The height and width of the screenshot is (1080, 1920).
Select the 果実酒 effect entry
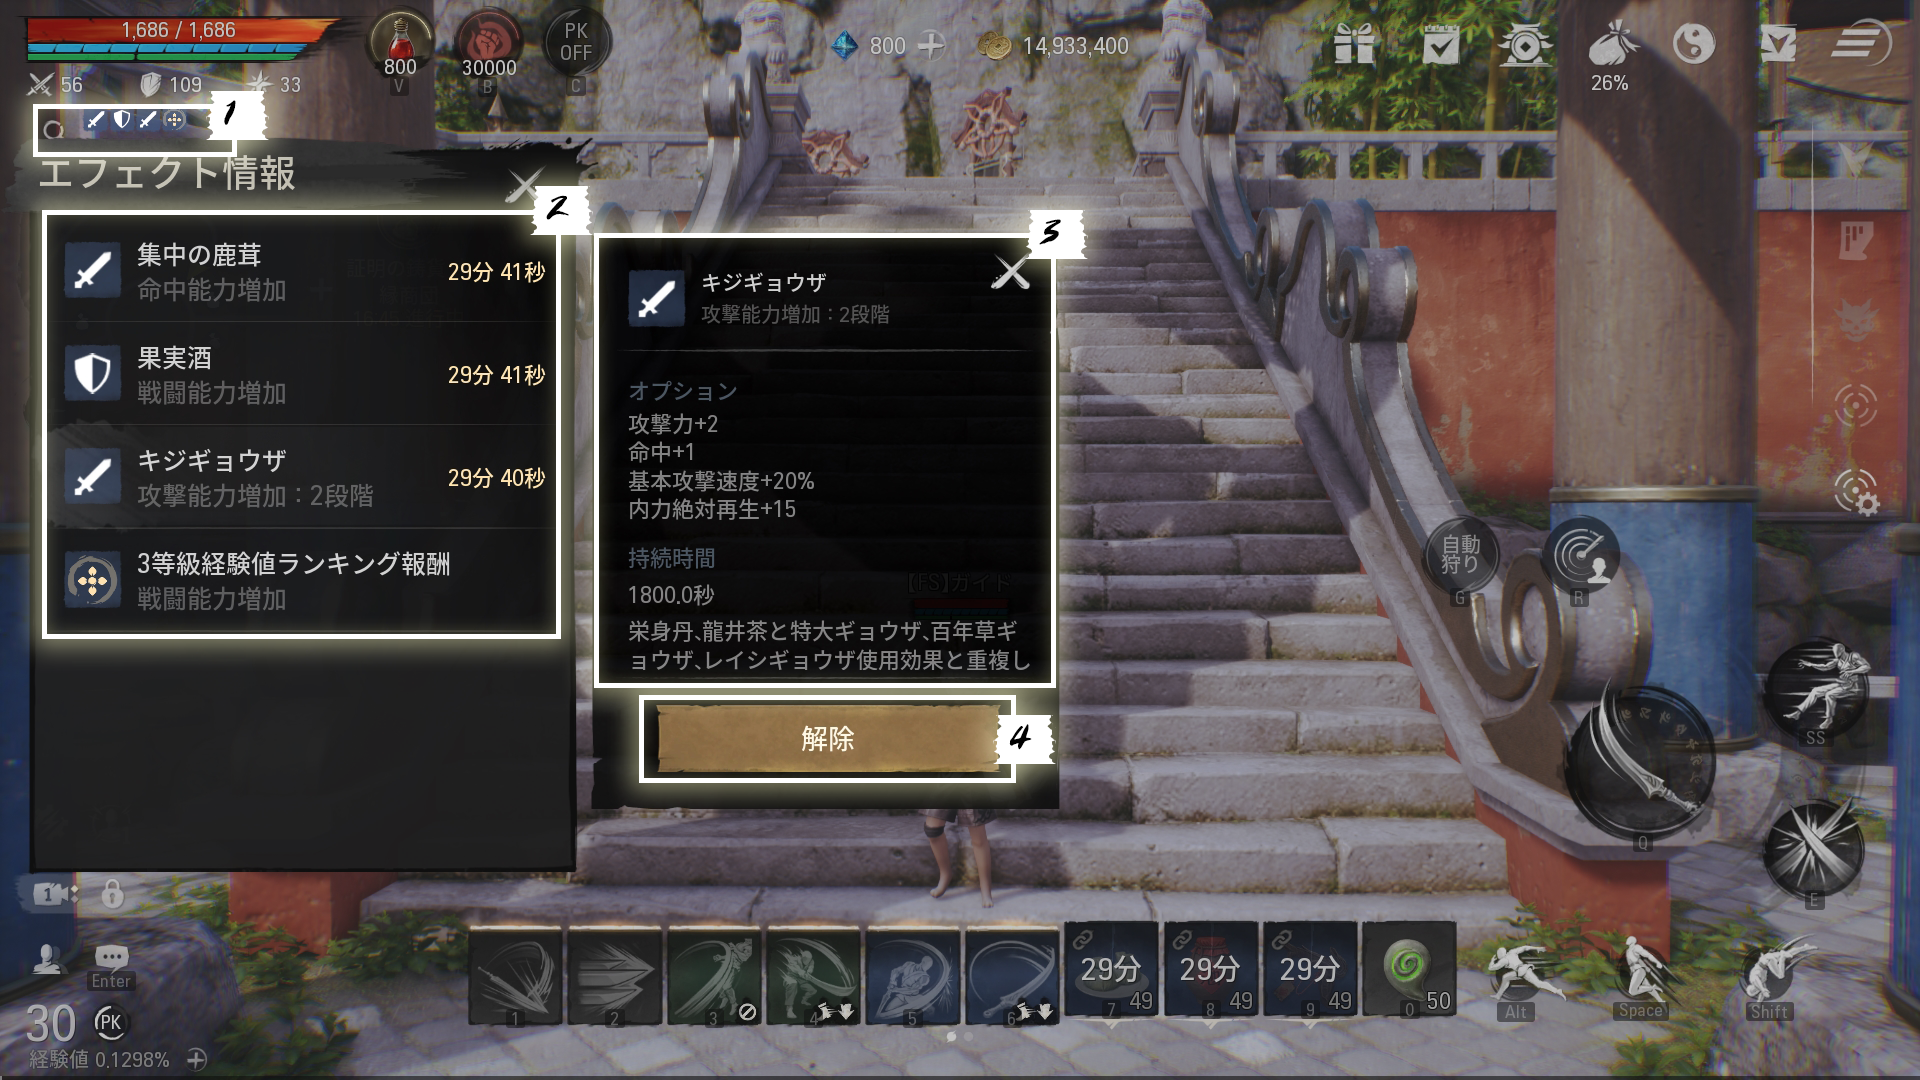coord(304,374)
